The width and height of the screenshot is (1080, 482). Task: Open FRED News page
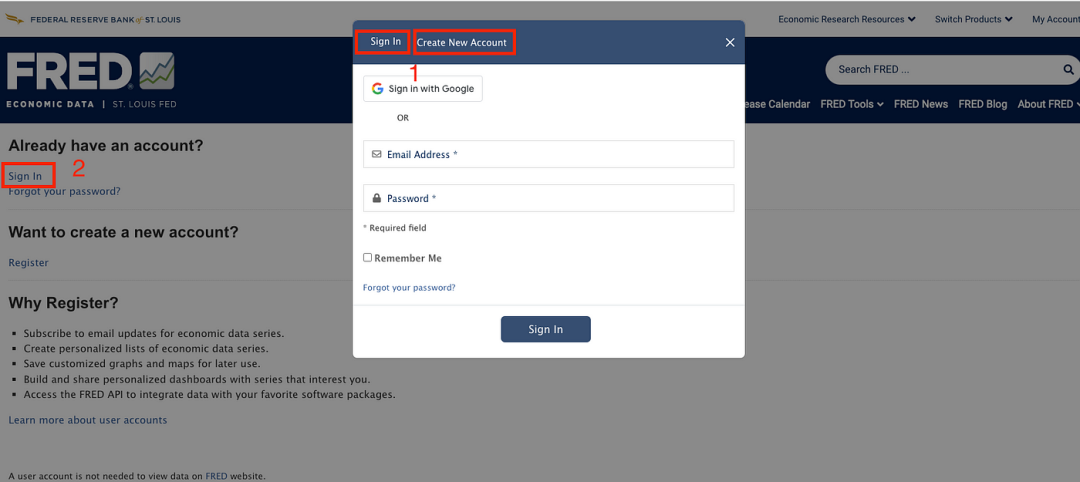921,104
